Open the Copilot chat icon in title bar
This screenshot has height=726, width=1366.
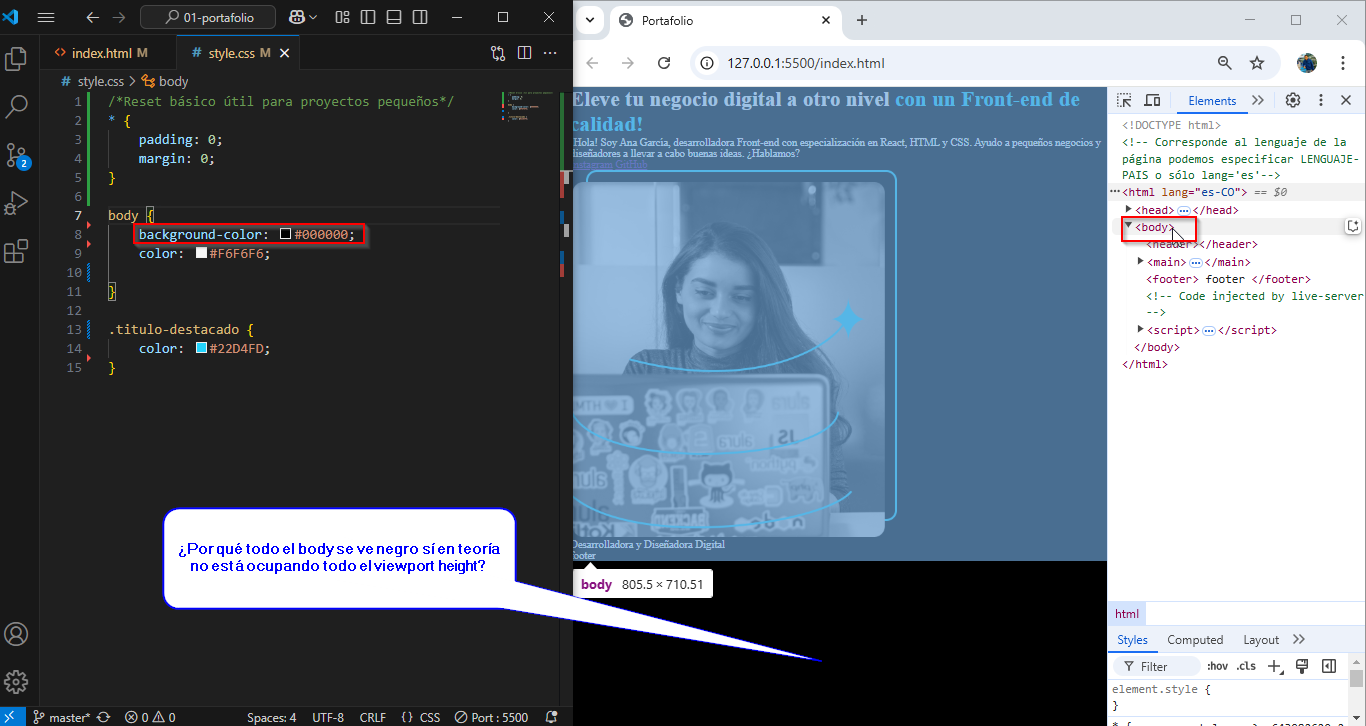click(x=297, y=17)
